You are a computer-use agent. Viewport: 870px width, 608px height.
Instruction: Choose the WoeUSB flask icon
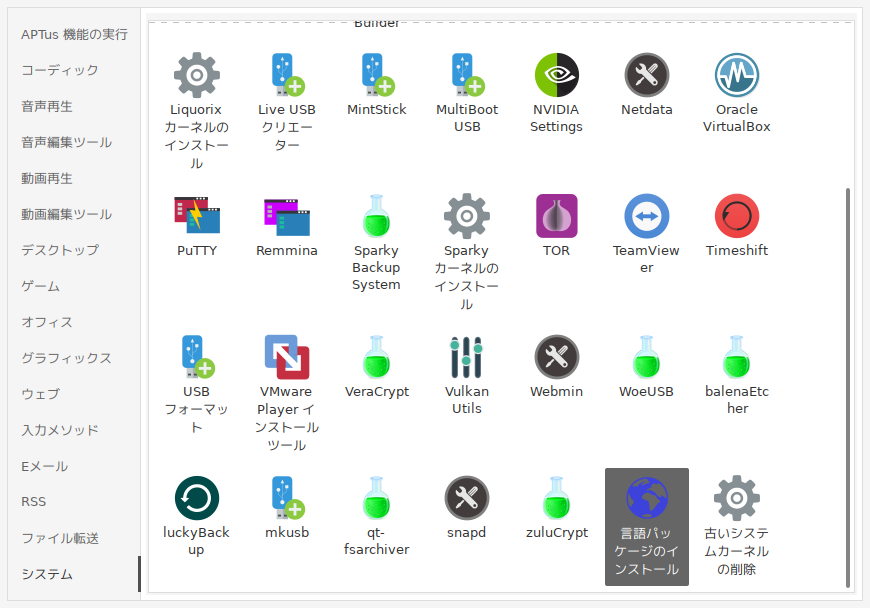tap(646, 357)
